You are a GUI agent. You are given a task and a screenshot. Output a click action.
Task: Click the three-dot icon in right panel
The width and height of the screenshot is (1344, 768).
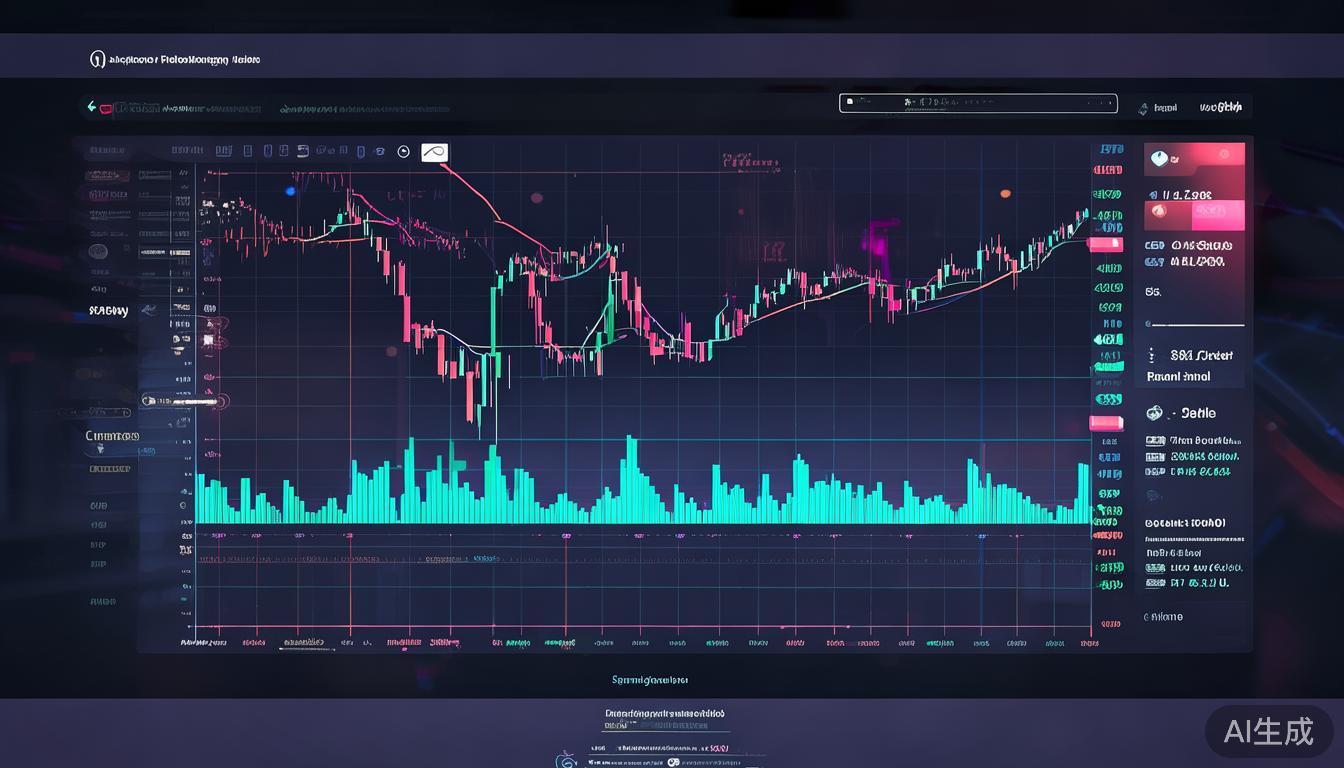pyautogui.click(x=1152, y=355)
